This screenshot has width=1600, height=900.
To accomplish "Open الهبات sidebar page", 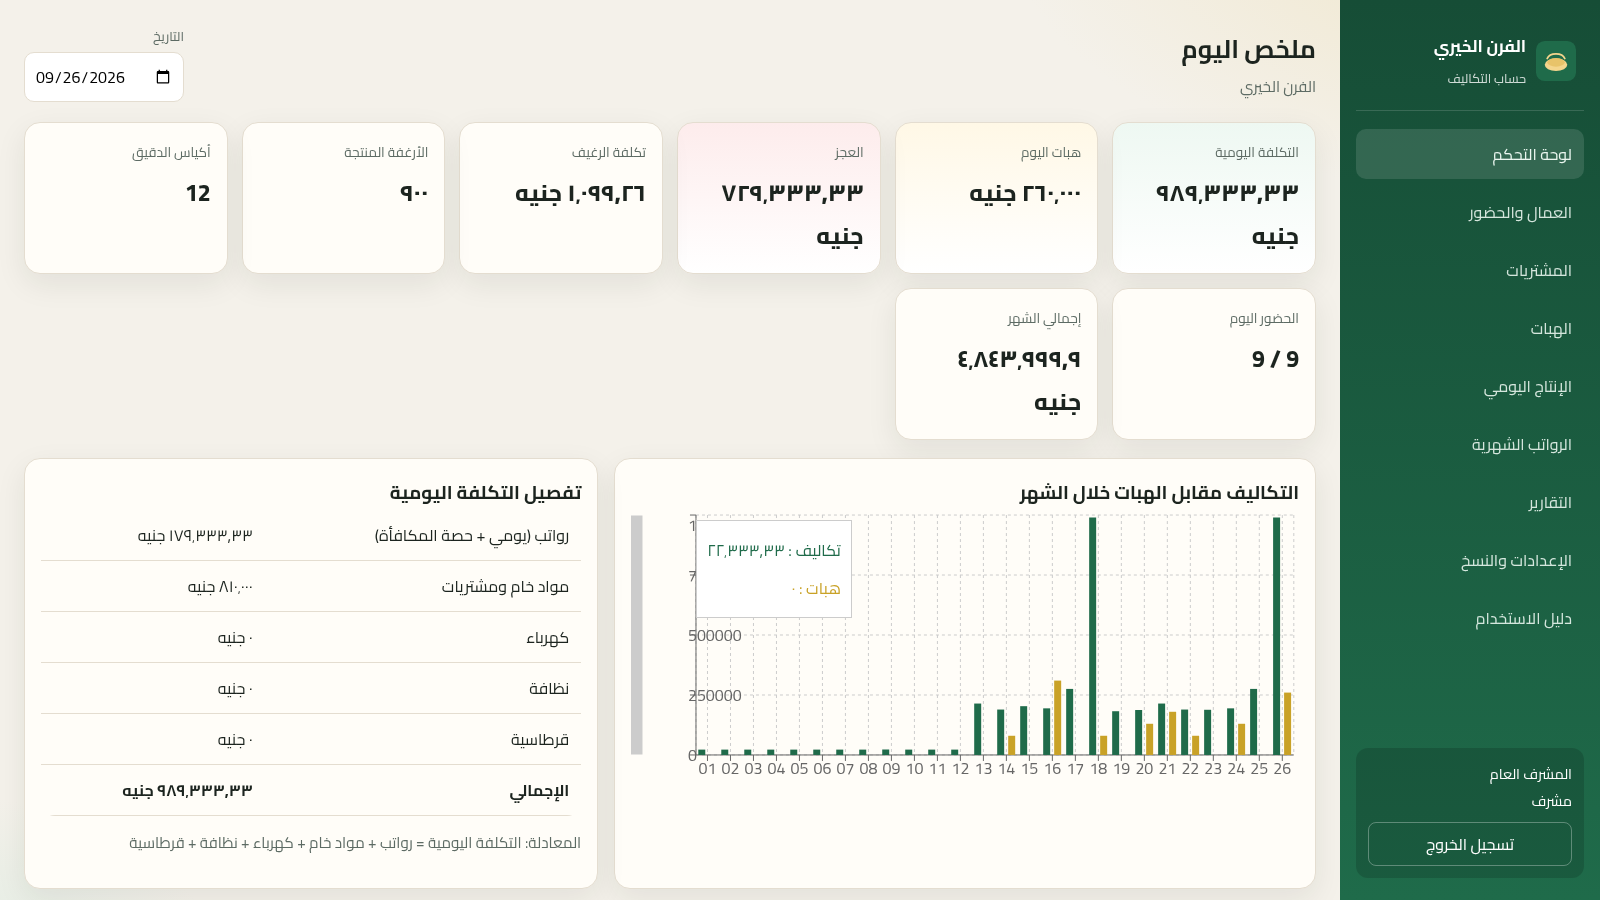I will (1470, 328).
